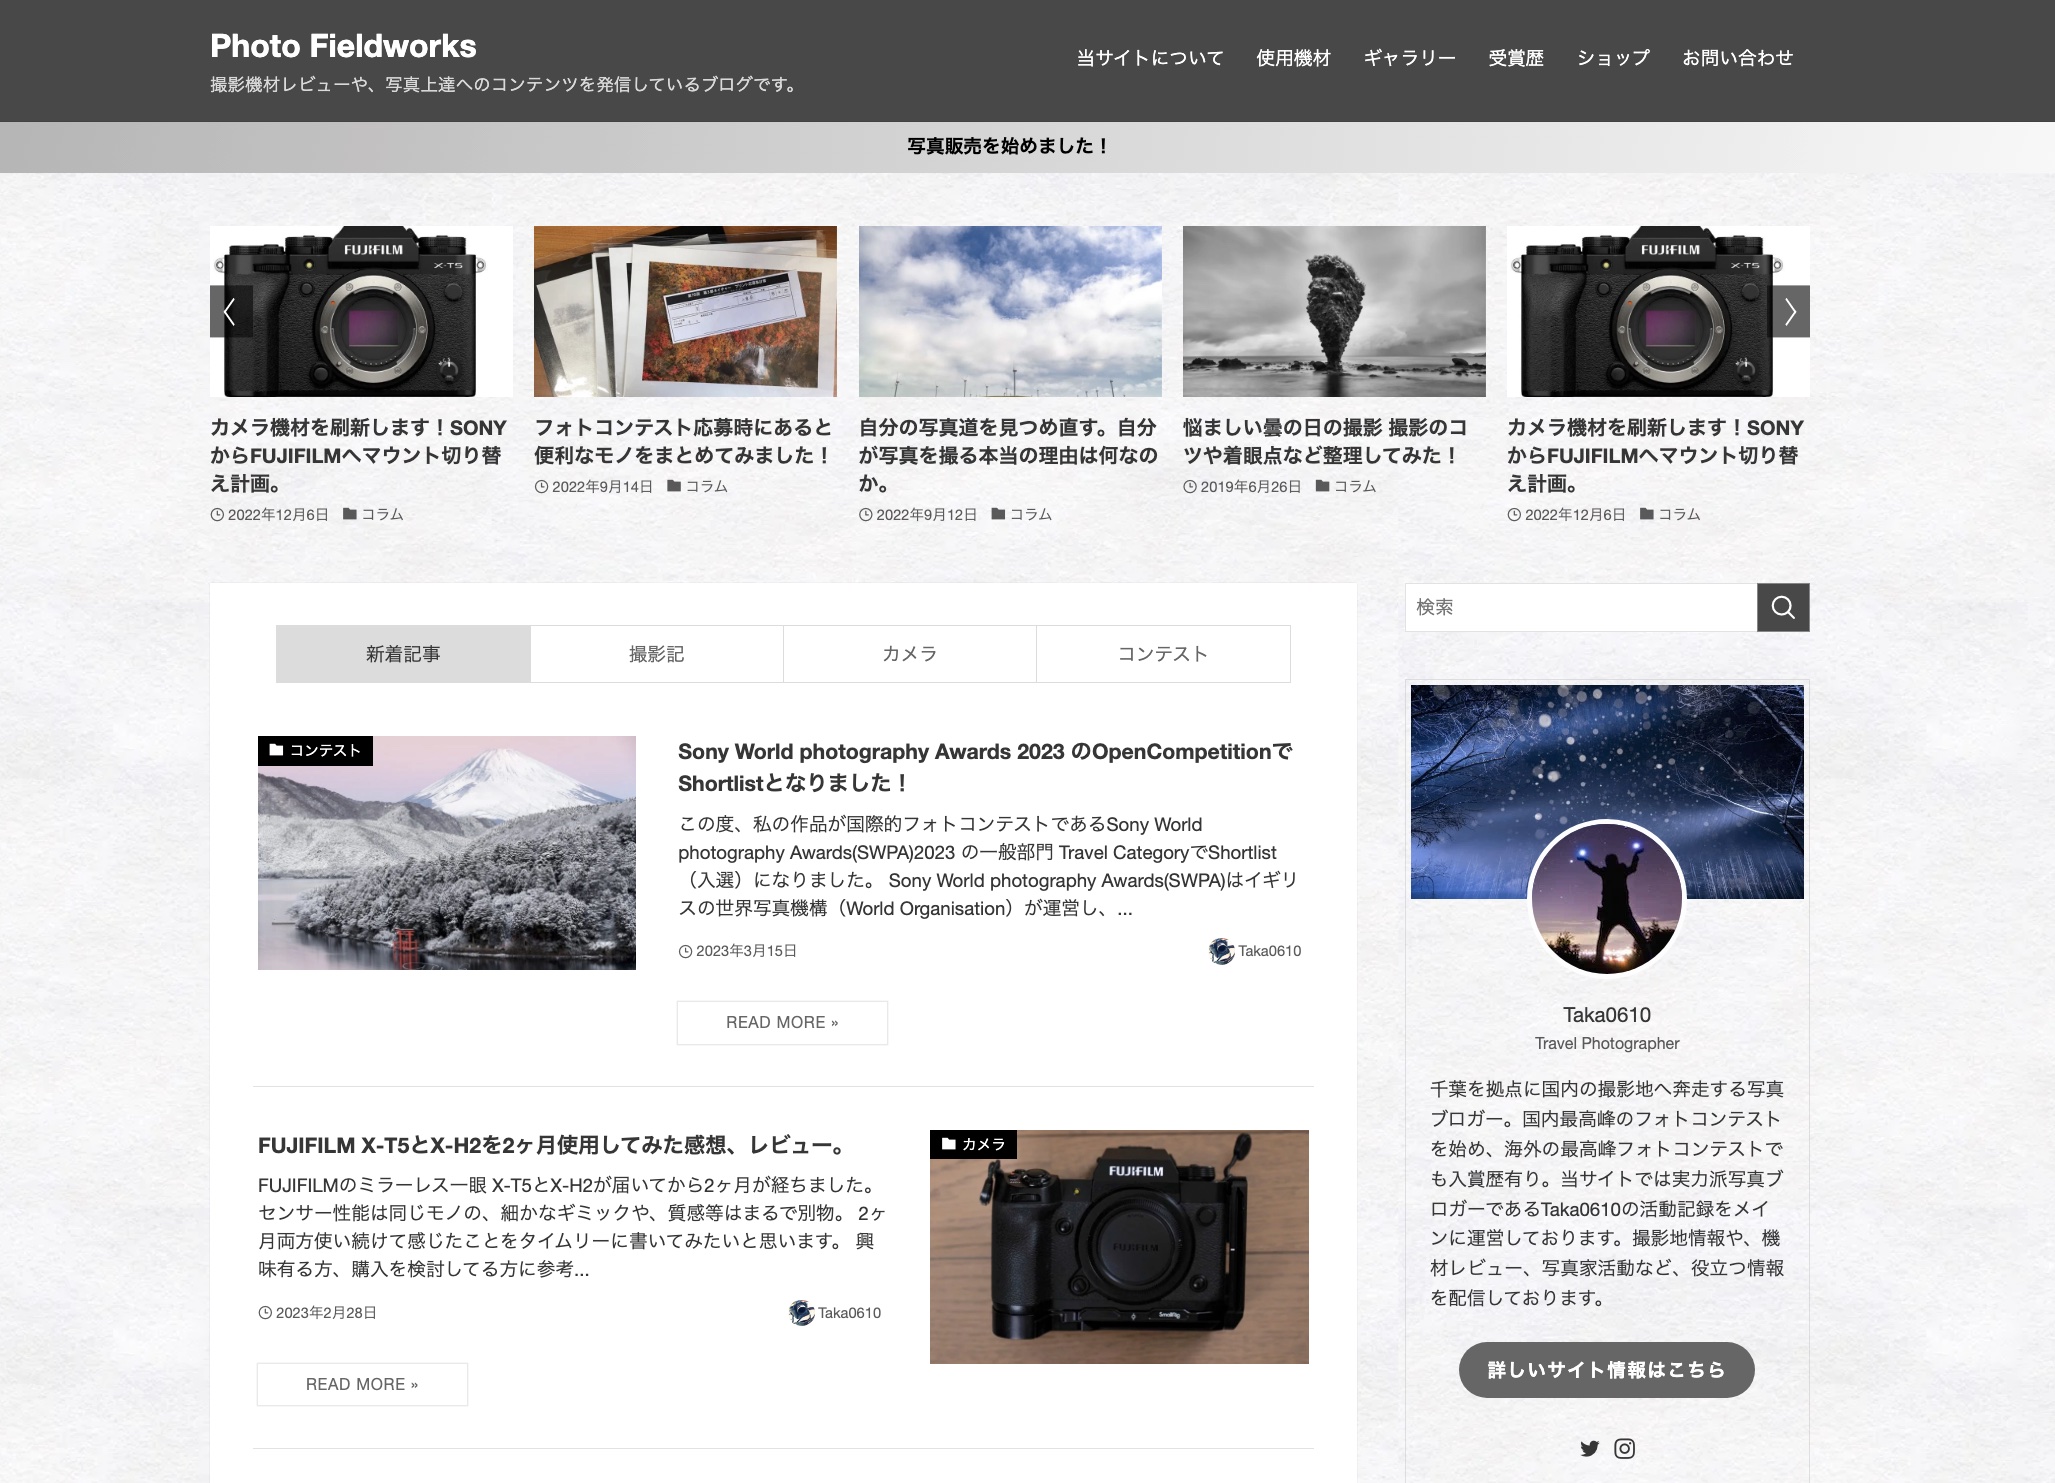This screenshot has height=1483, width=2055.
Task: Open 悩ましい曇の日の撮影 article title
Action: click(x=1326, y=441)
